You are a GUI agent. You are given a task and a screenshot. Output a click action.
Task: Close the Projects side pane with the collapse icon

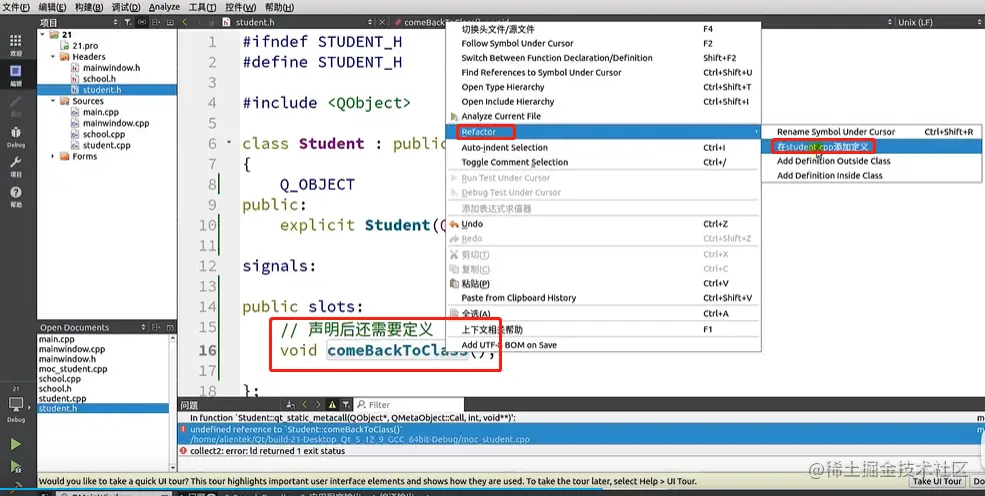pyautogui.click(x=170, y=22)
